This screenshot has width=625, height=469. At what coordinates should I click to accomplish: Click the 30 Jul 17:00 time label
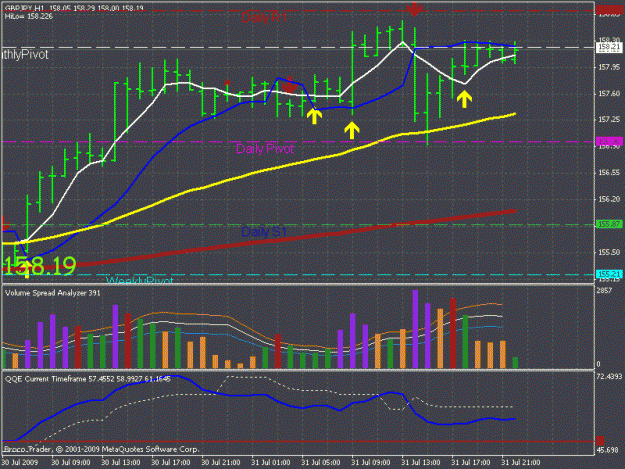[x=171, y=462]
